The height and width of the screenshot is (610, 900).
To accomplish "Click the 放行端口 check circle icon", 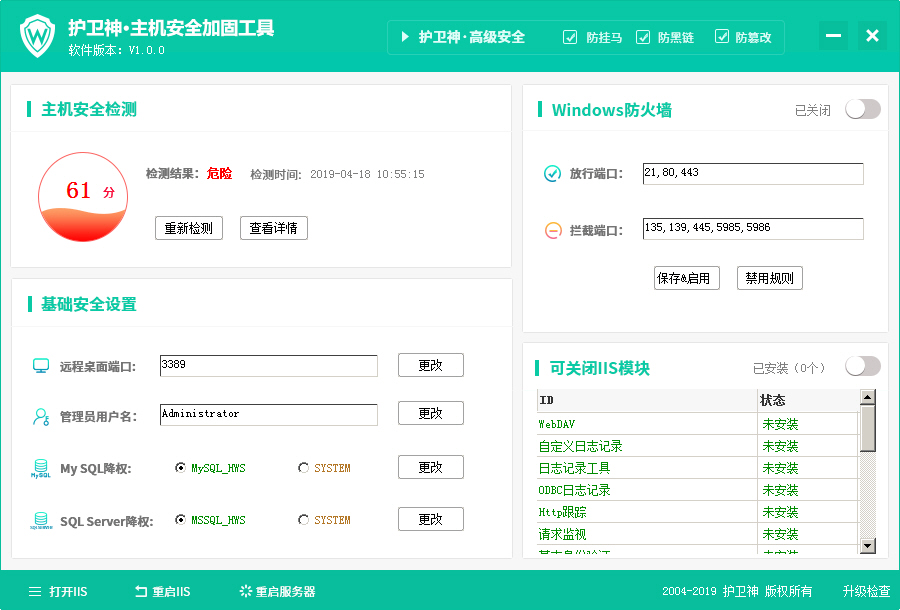I will tap(552, 173).
